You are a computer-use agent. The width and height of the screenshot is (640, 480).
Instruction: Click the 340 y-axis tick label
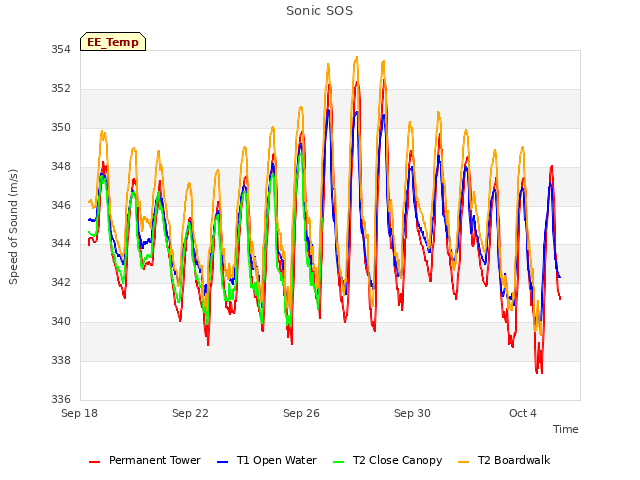tap(61, 321)
